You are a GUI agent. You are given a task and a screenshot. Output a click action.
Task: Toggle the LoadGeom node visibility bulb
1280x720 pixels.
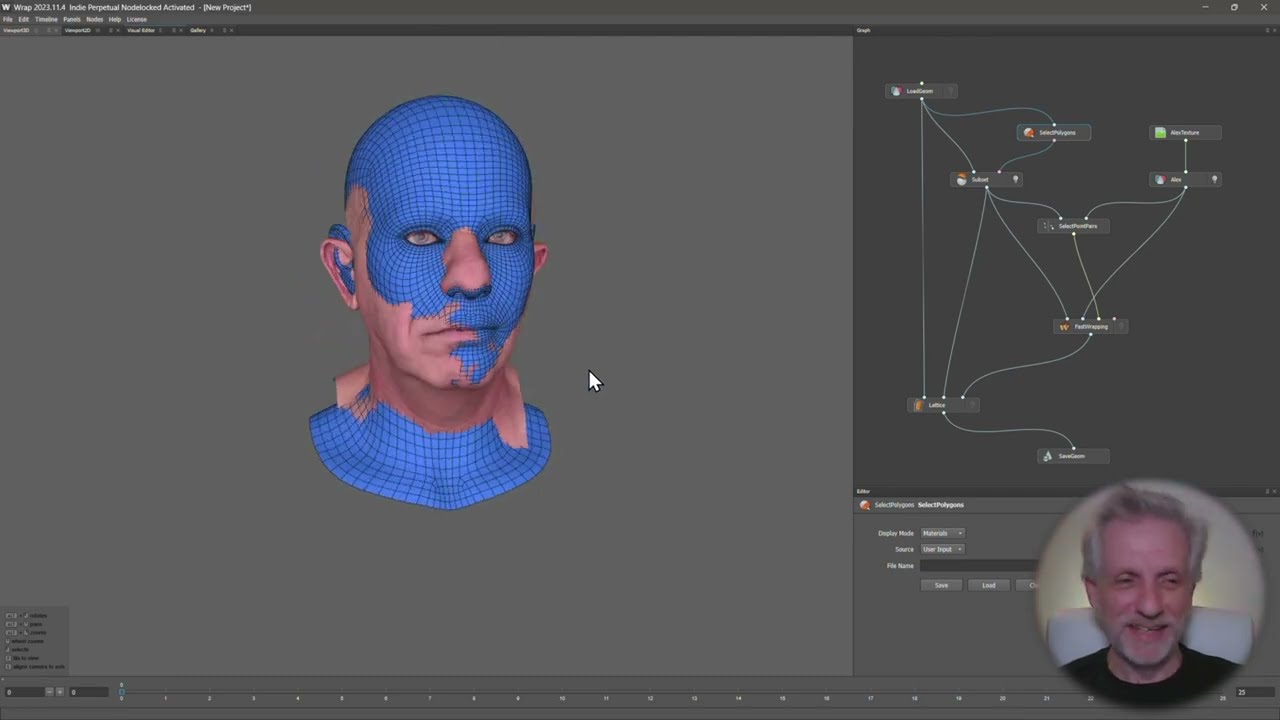(949, 91)
